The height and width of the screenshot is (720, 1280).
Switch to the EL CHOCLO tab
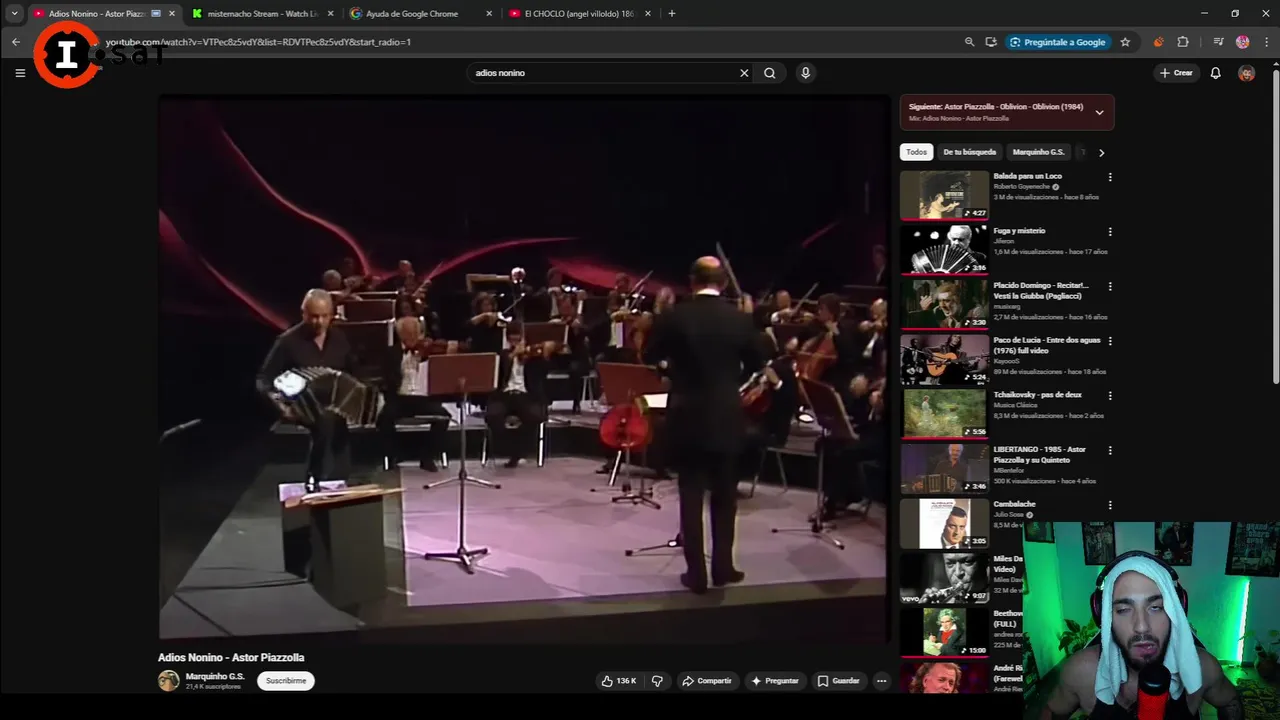click(x=580, y=14)
